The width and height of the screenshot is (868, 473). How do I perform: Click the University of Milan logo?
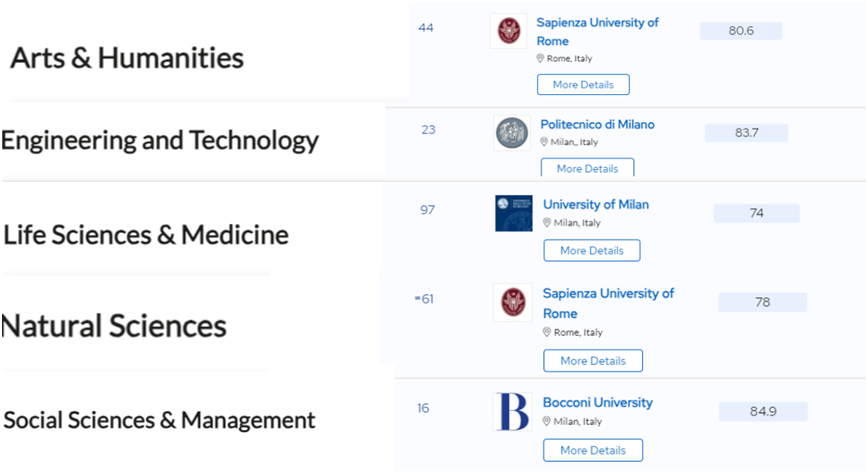tap(514, 213)
